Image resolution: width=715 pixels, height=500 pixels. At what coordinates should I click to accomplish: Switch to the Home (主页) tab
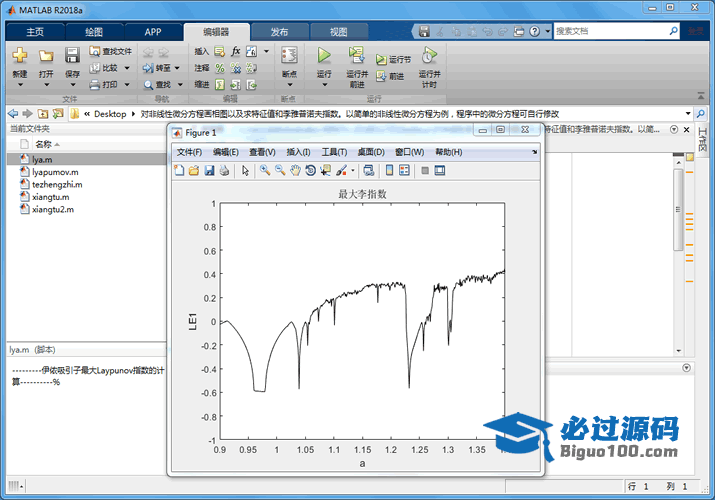(35, 32)
